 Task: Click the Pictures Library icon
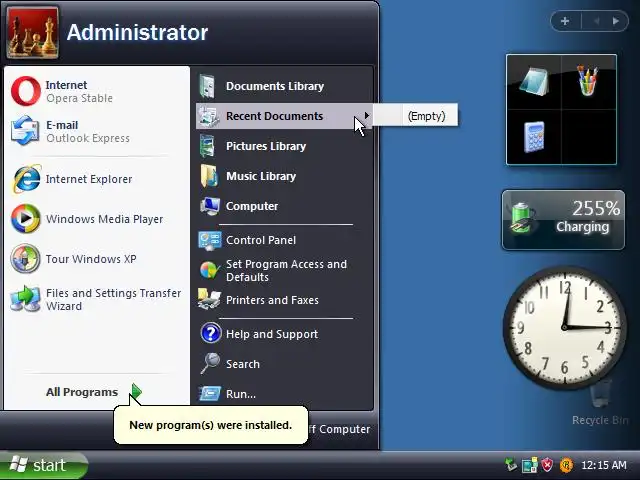pyautogui.click(x=208, y=146)
